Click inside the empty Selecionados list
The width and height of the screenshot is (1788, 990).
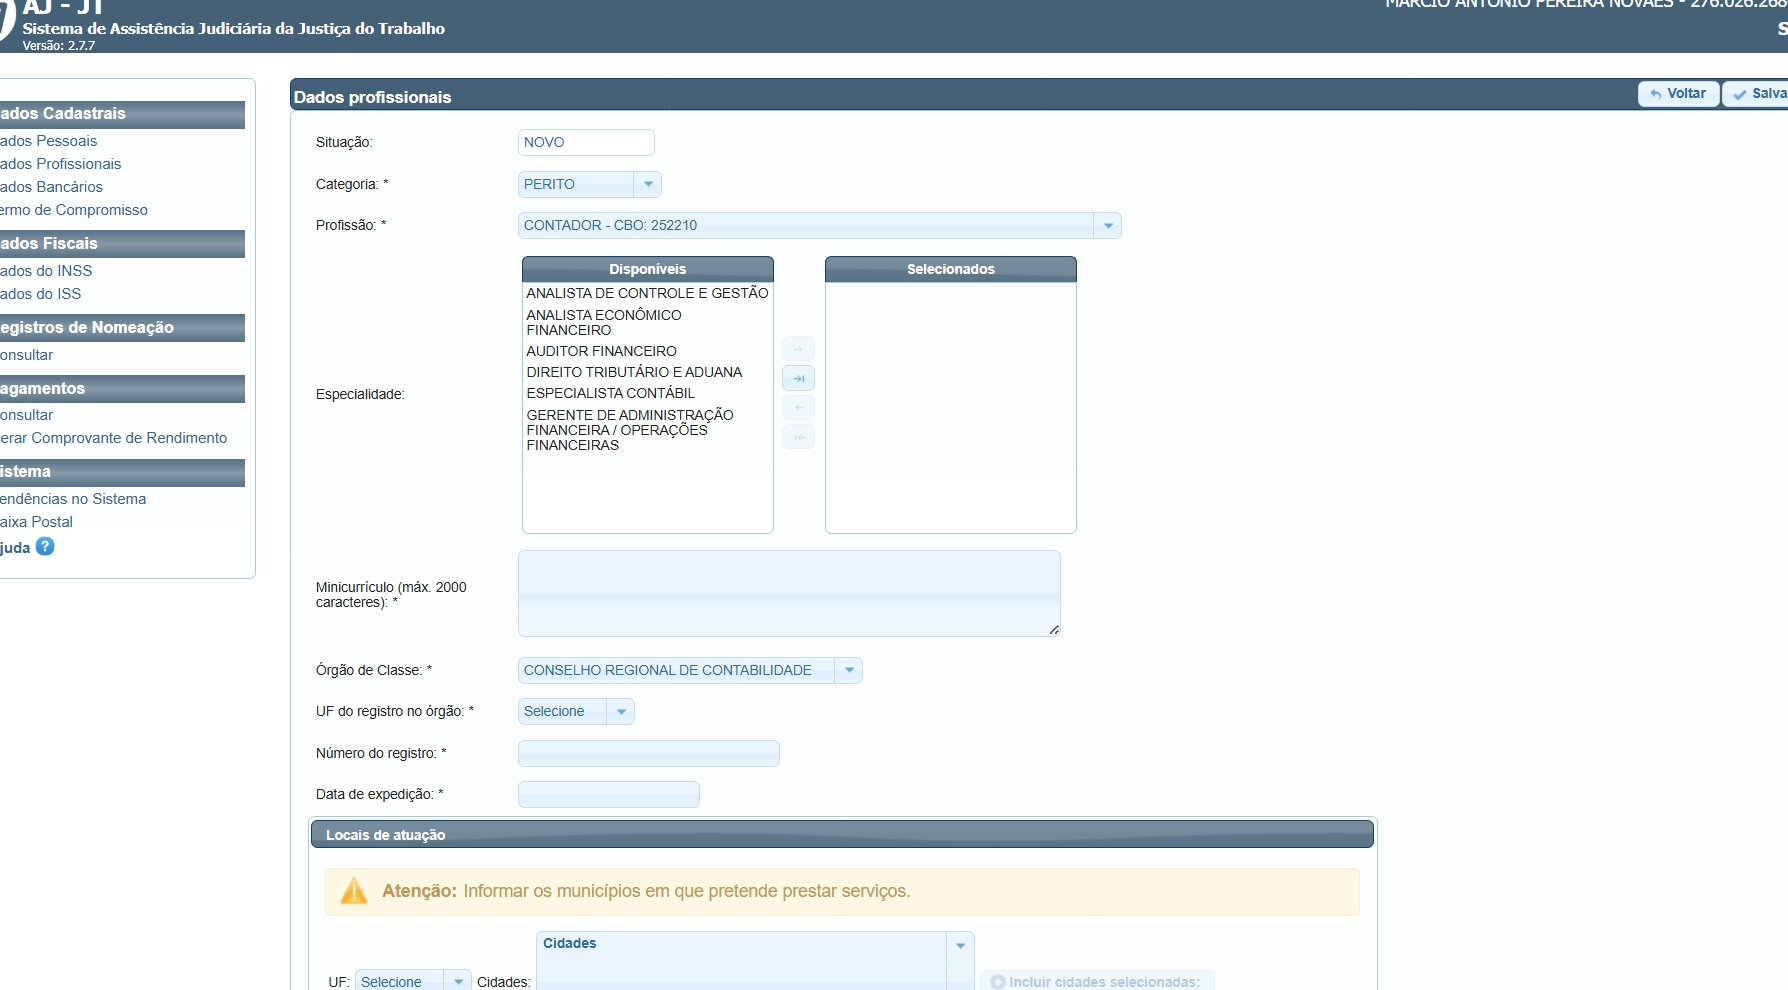(950, 407)
